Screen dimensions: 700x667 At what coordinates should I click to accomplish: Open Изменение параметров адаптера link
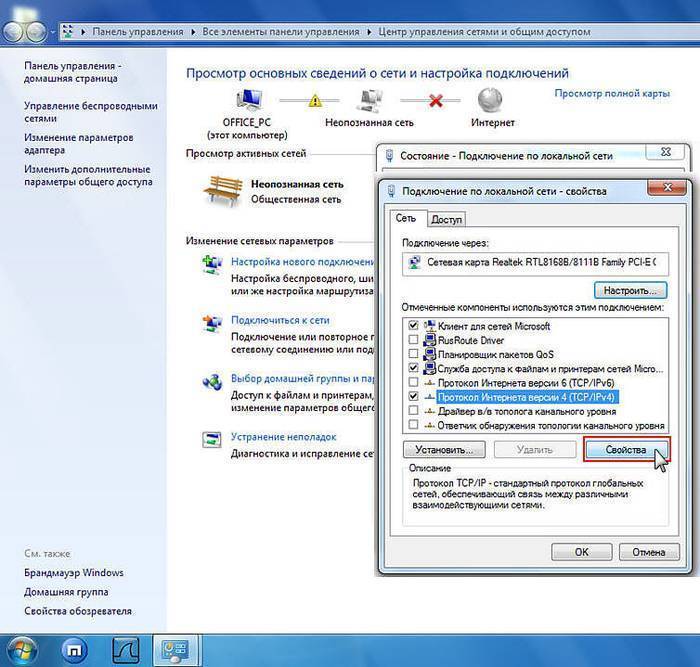pyautogui.click(x=79, y=144)
